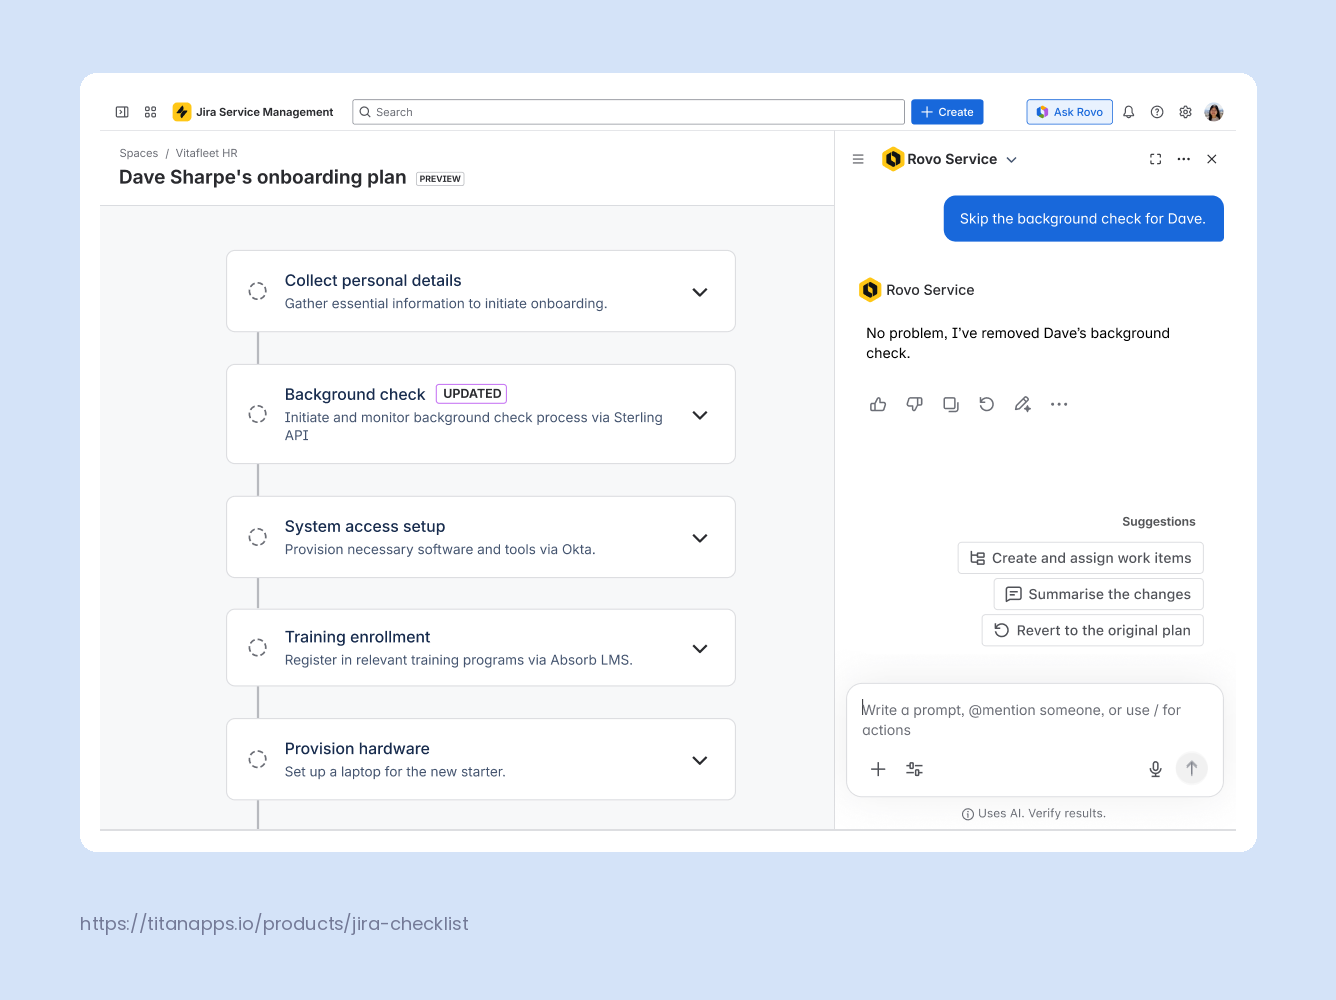The image size is (1336, 1000).
Task: Select Summarise the changes suggestion
Action: point(1099,594)
